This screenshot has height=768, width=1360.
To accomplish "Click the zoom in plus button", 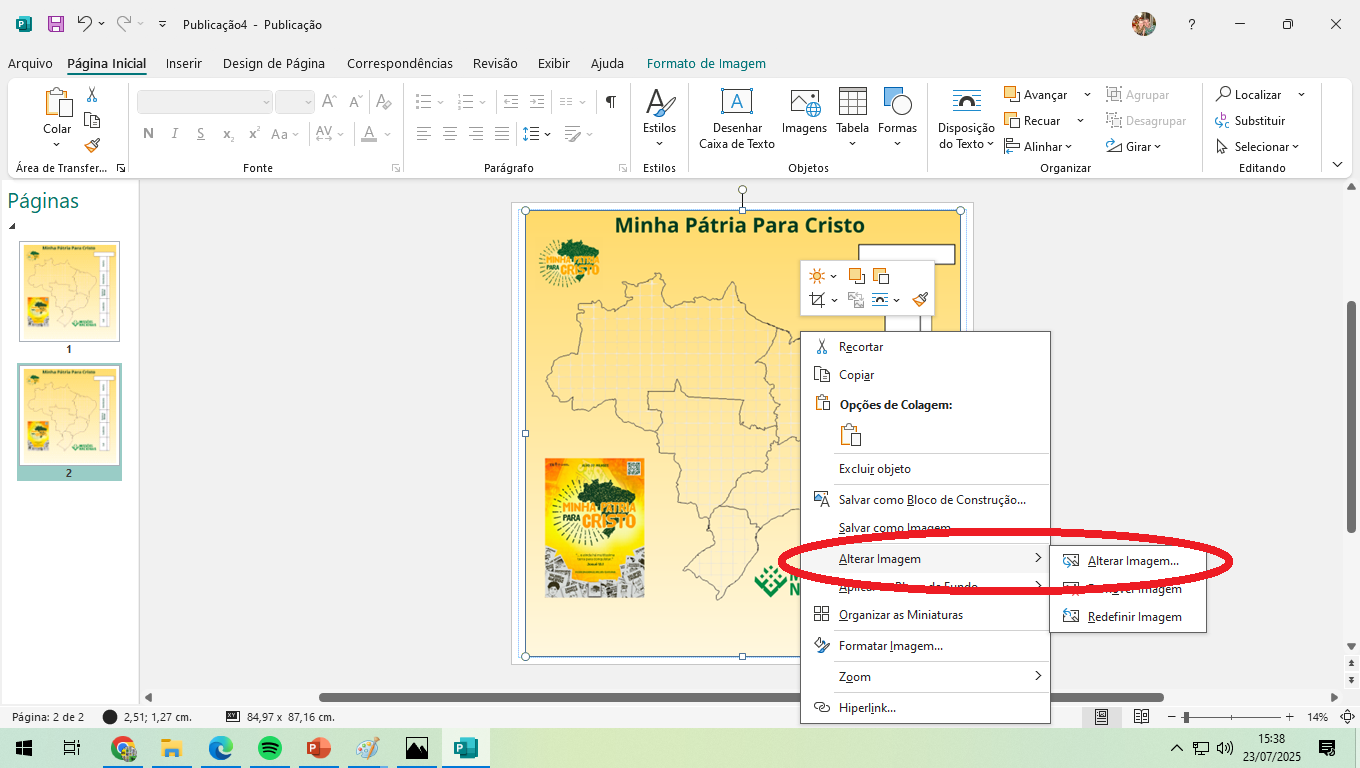I will (1290, 717).
